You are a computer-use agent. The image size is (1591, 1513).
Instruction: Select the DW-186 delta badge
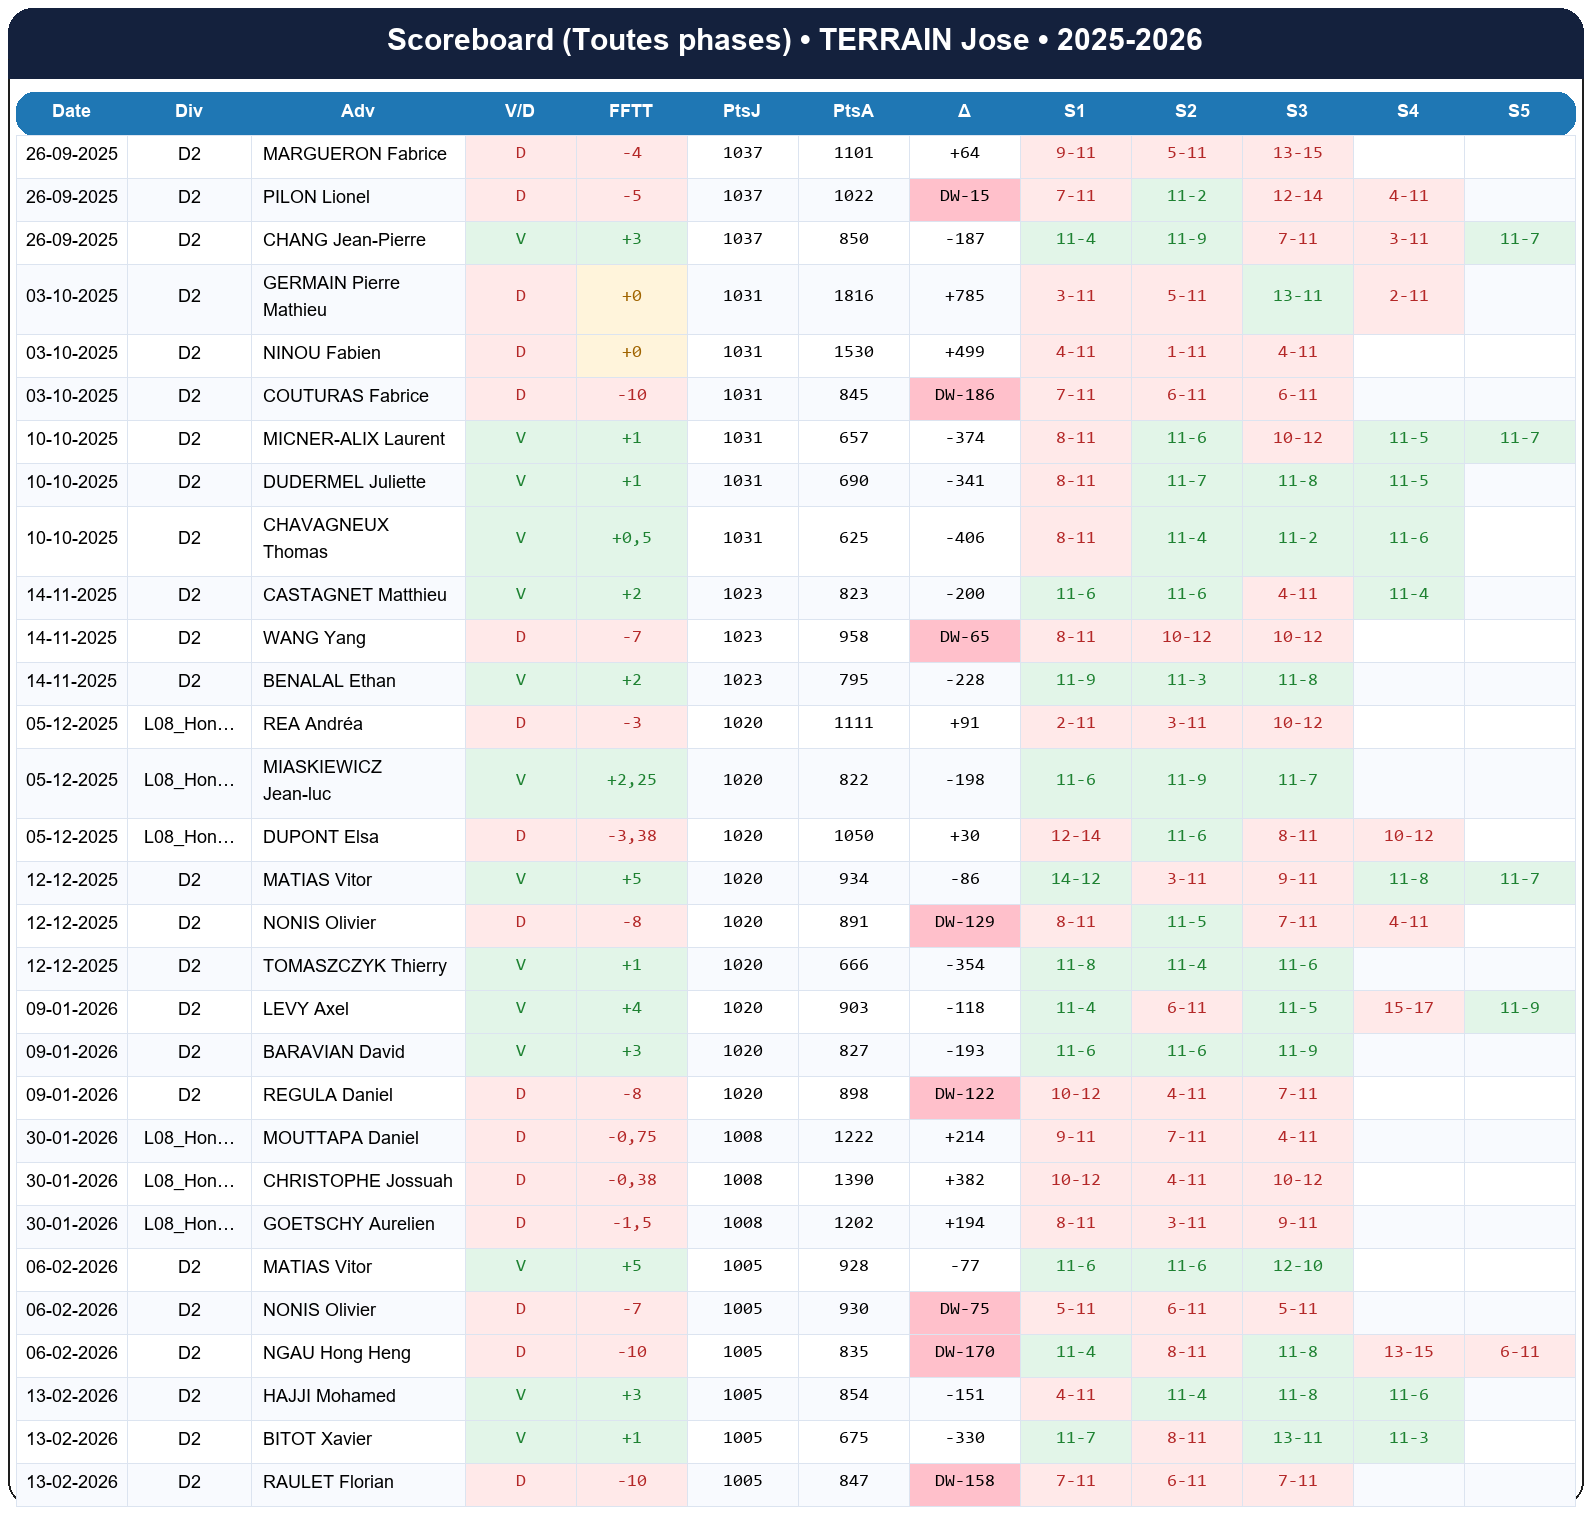[964, 395]
